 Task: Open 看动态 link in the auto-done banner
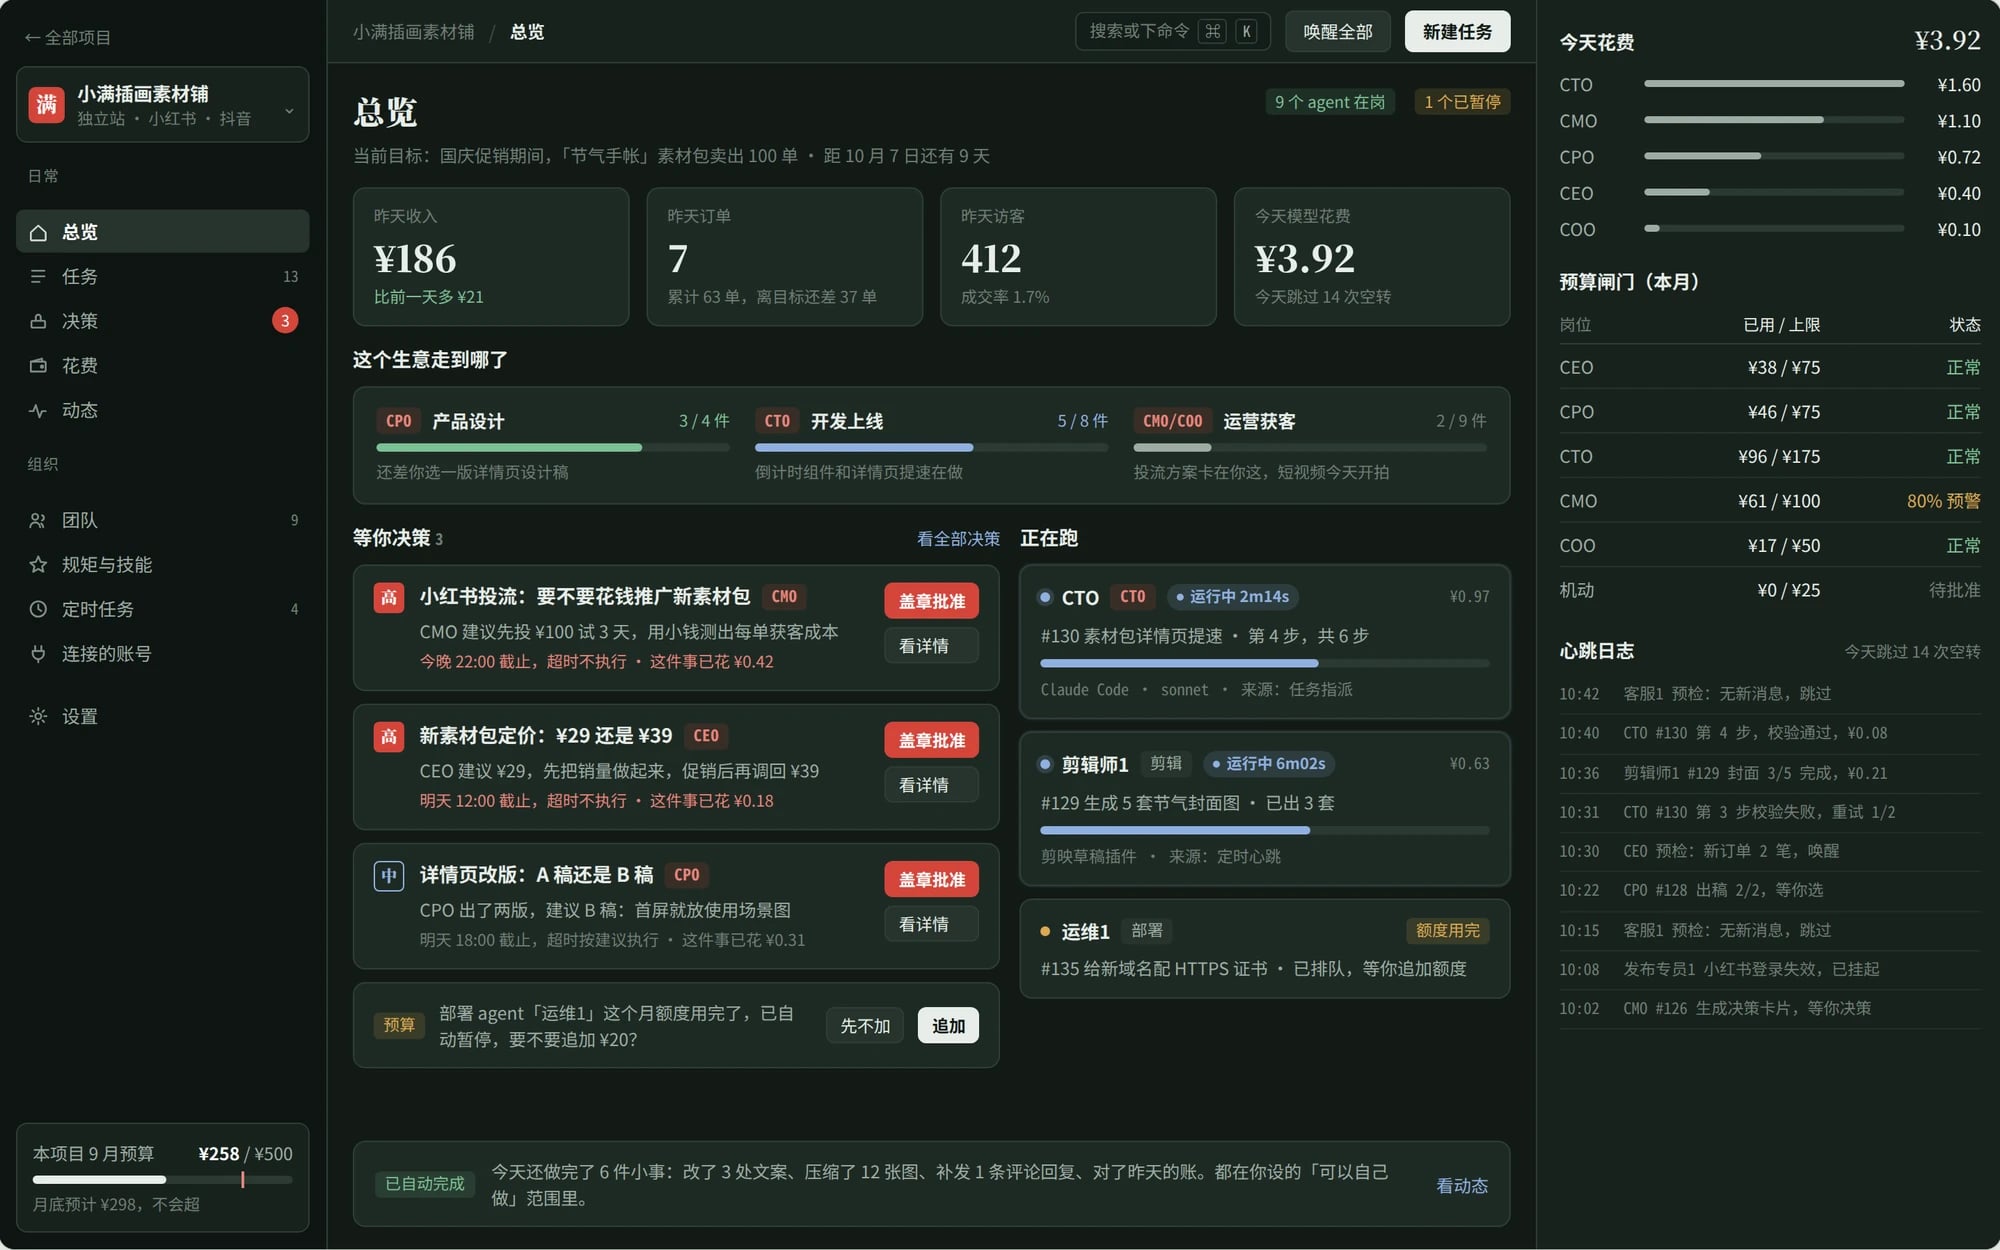[x=1462, y=1185]
